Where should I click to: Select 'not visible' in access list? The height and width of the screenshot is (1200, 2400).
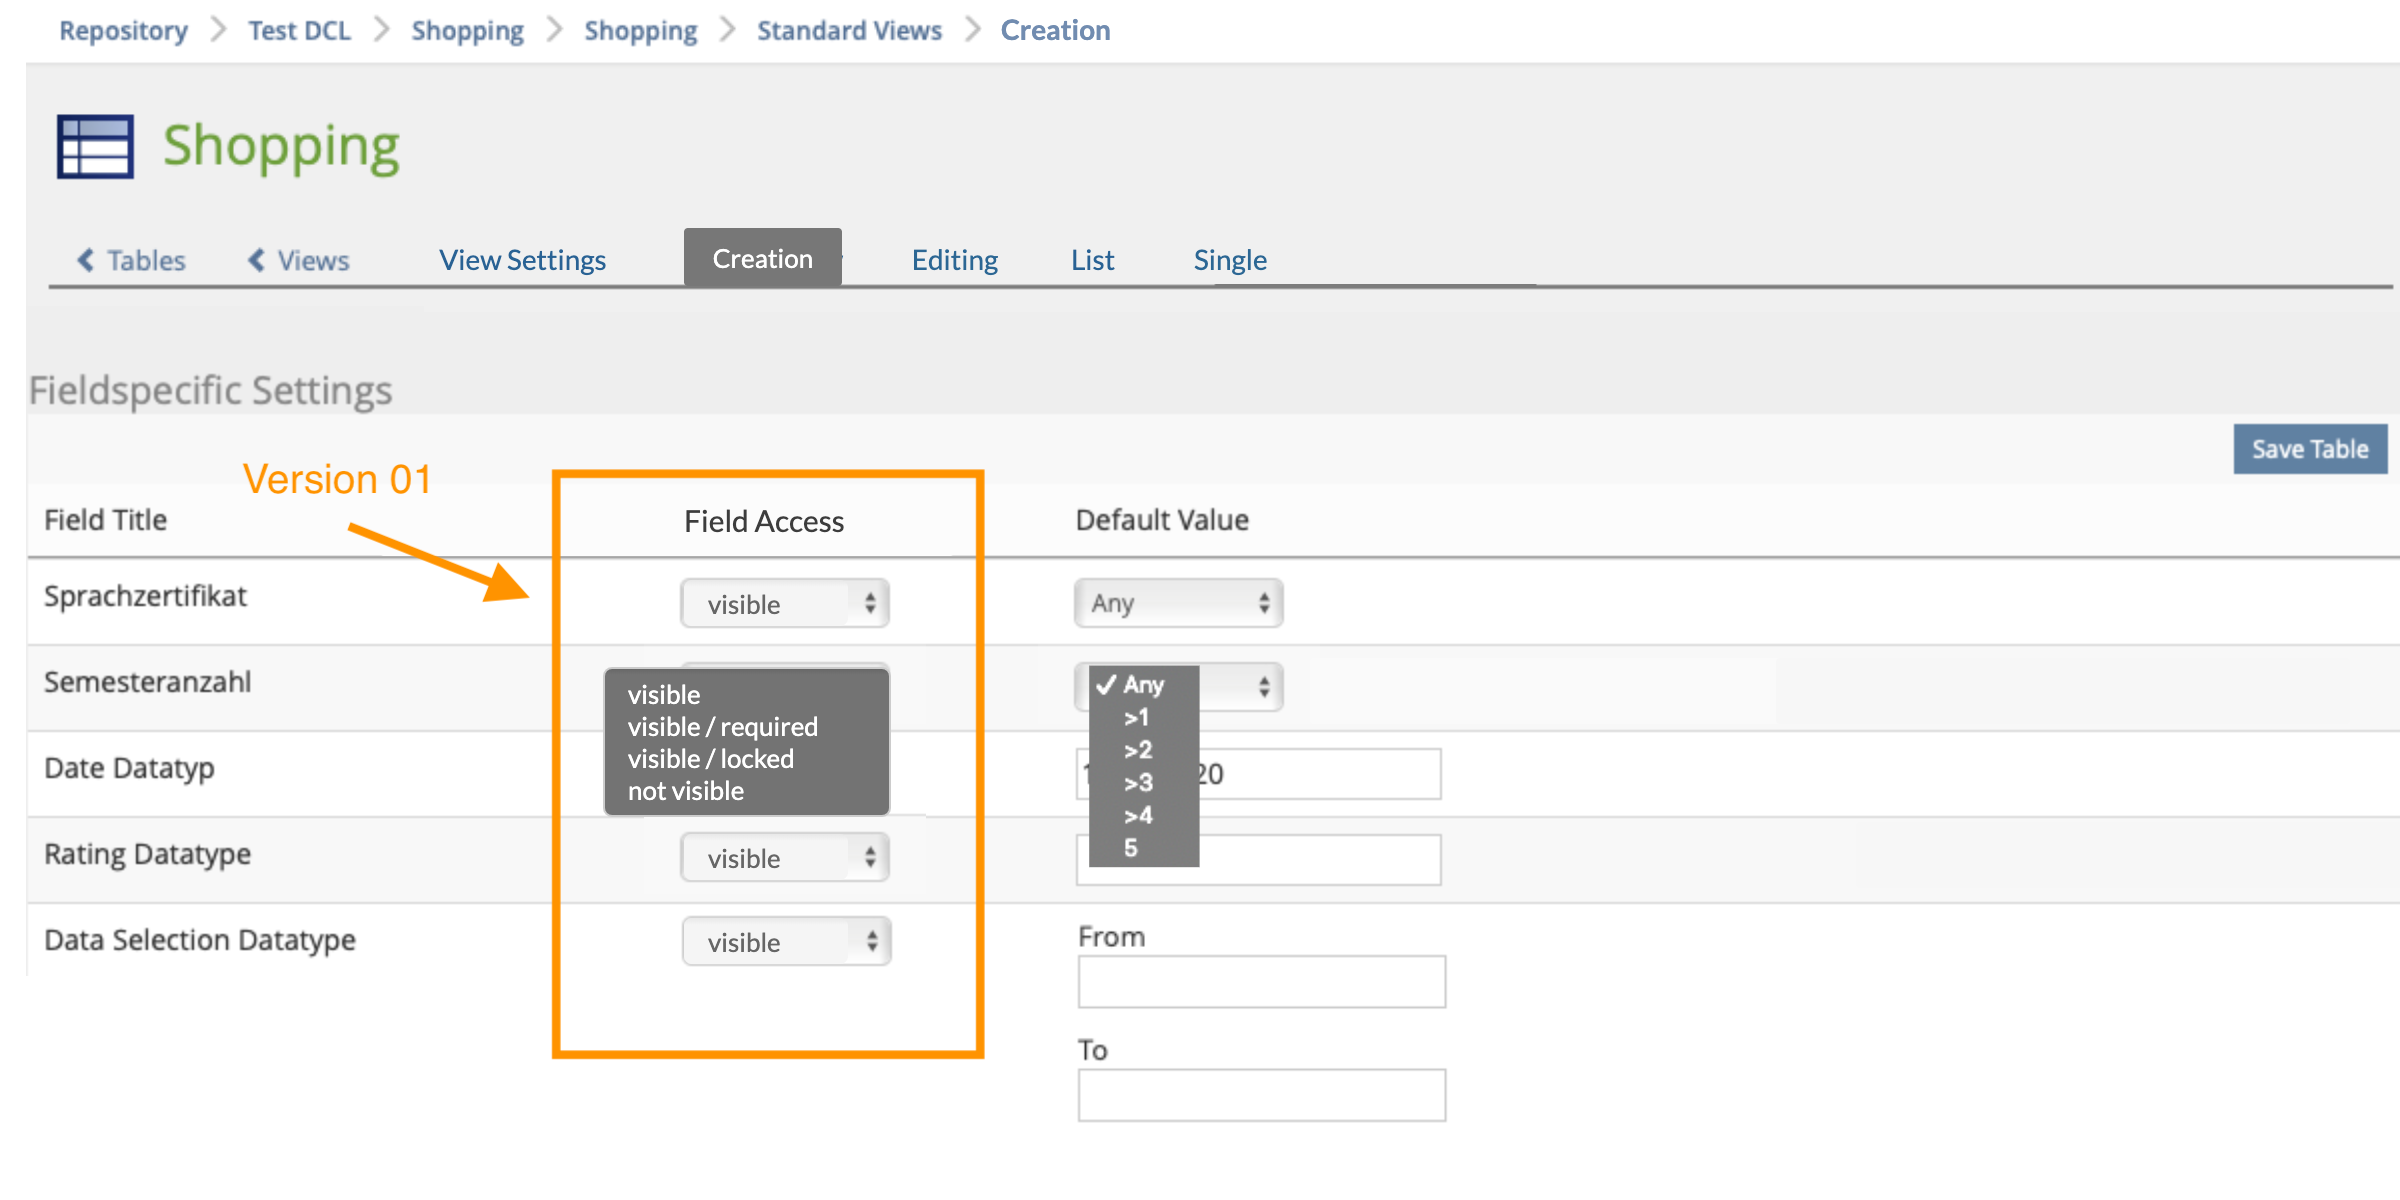pyautogui.click(x=685, y=791)
